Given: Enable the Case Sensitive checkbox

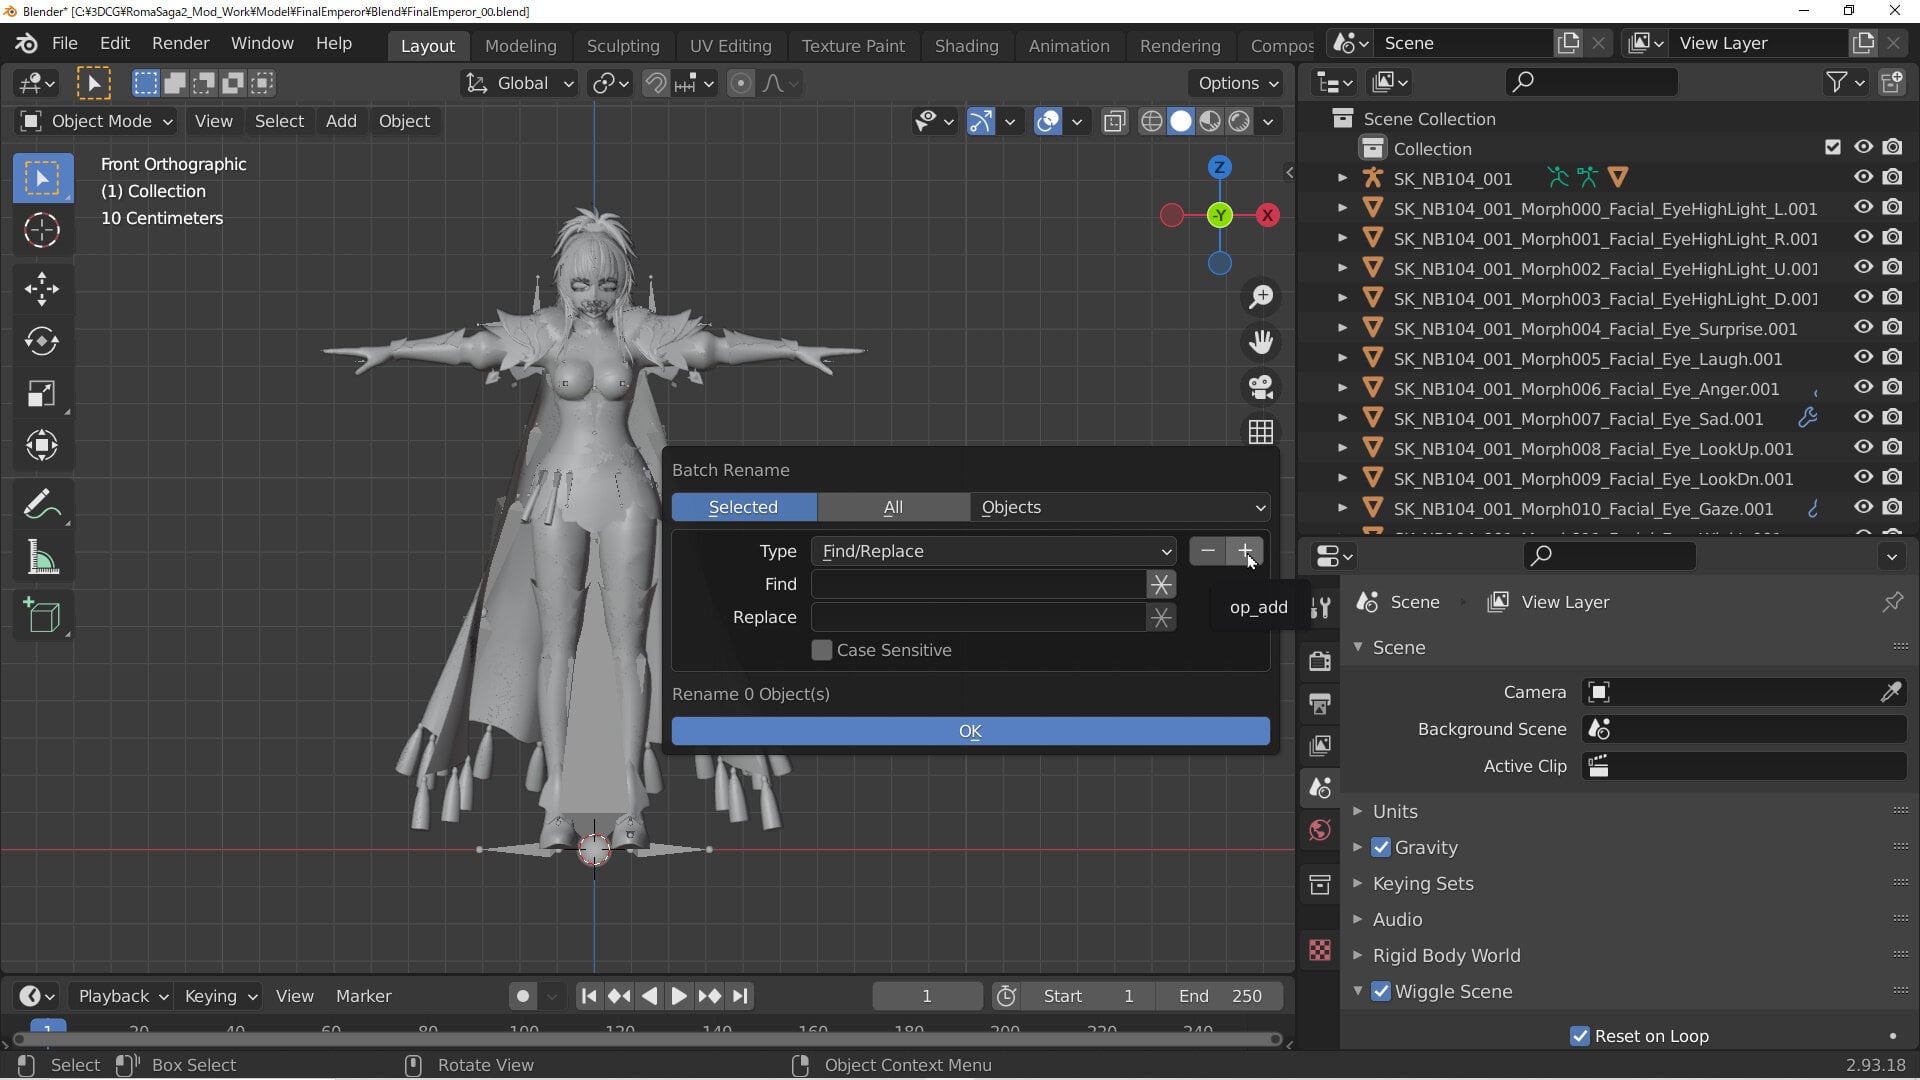Looking at the screenshot, I should (x=822, y=650).
